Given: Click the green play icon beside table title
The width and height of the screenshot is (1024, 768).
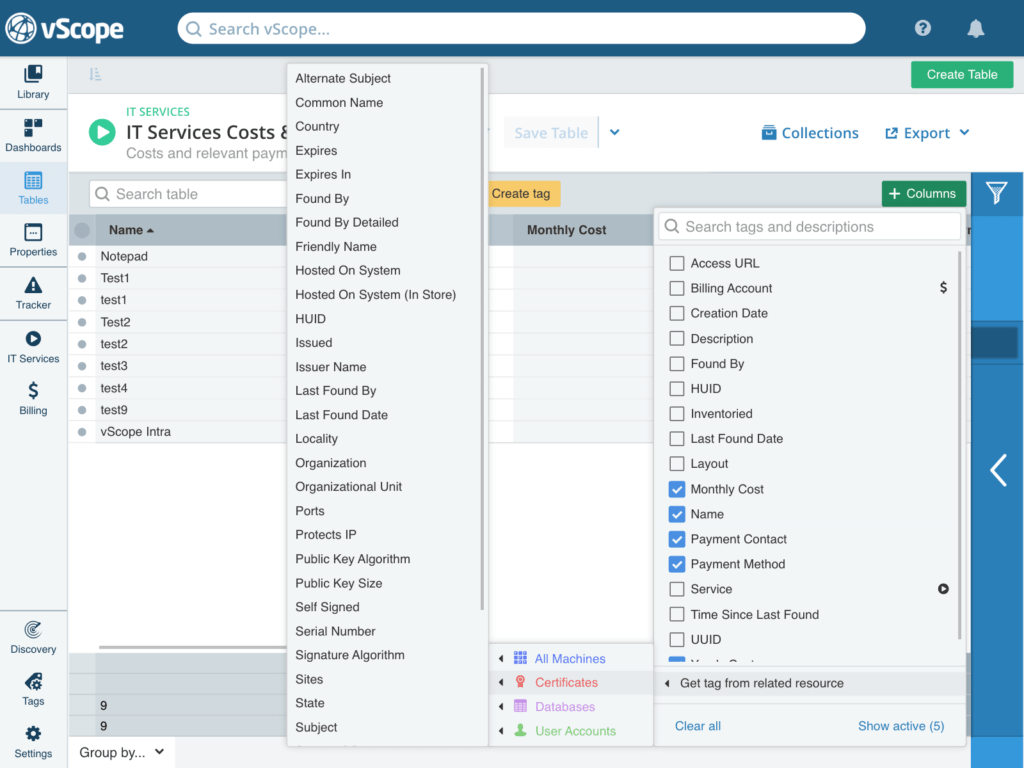Looking at the screenshot, I should coord(102,132).
